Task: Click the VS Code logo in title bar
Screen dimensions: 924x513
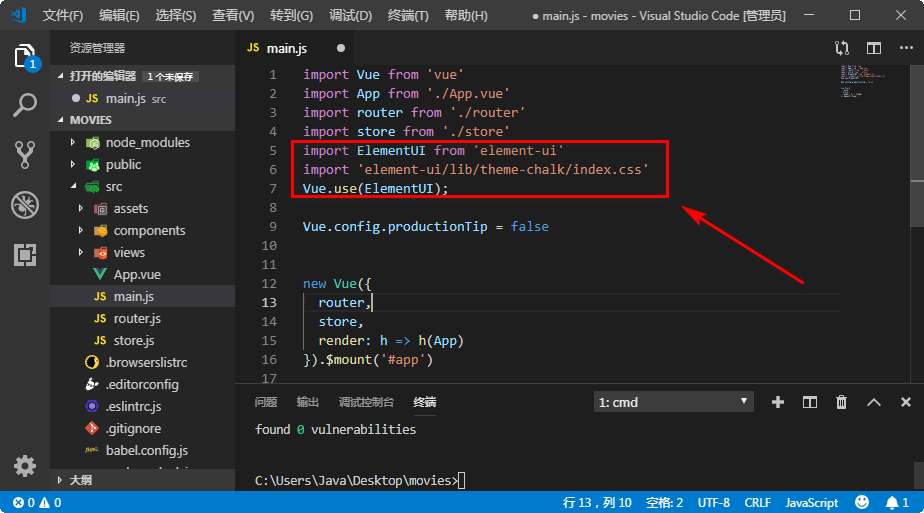Action: (19, 15)
